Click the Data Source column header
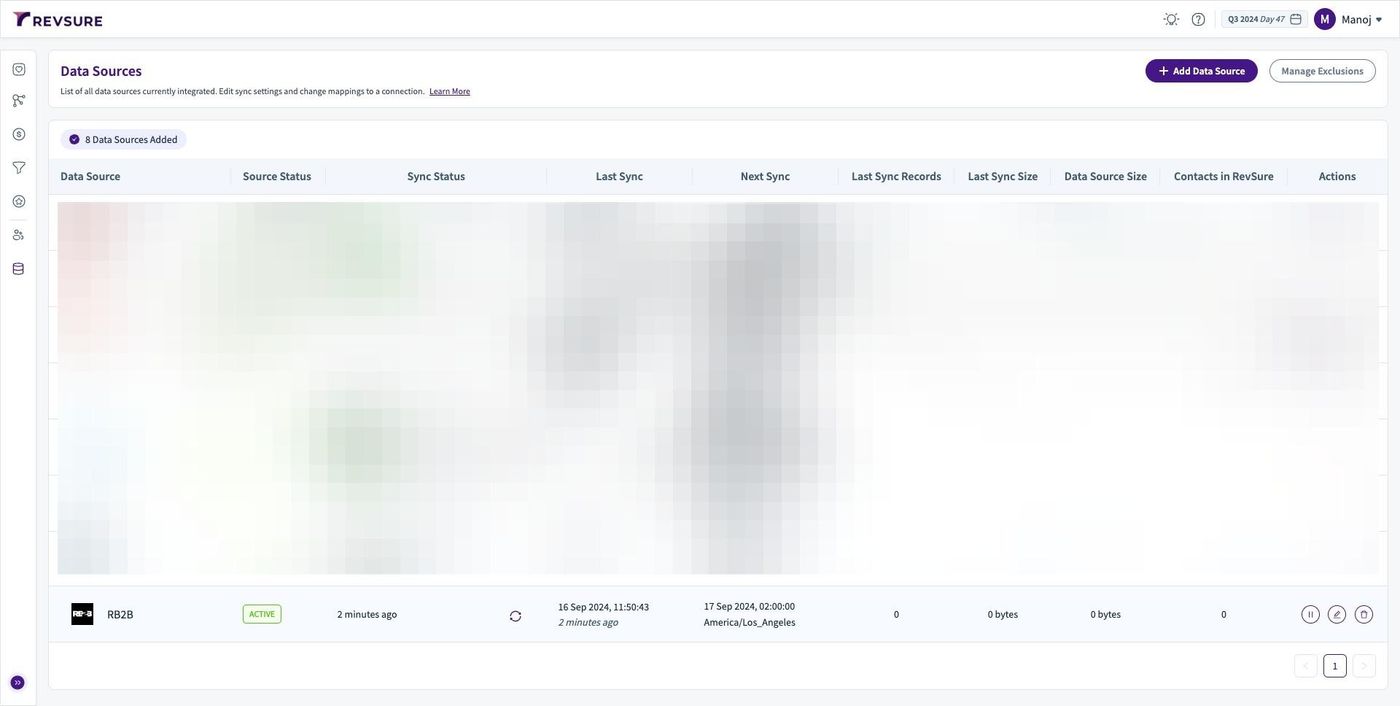Viewport: 1400px width, 706px height. pos(90,176)
